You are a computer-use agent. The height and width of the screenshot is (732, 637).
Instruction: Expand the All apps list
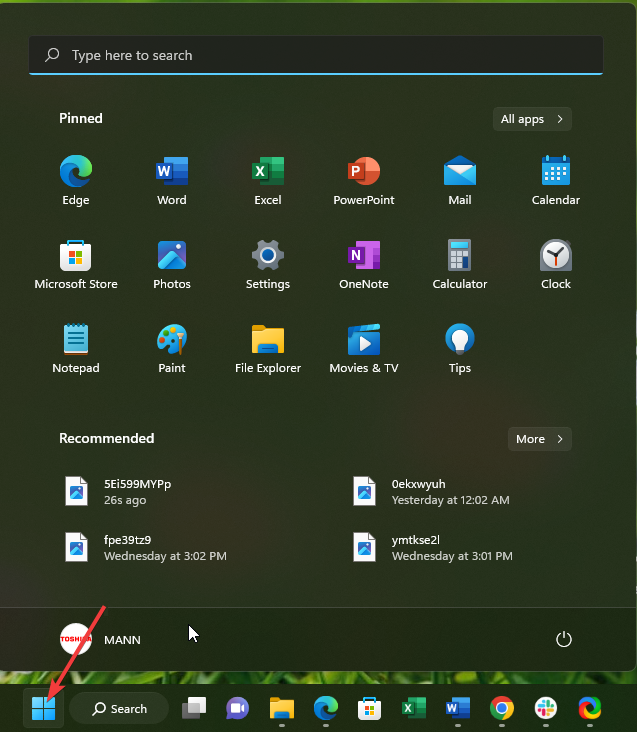tap(532, 119)
